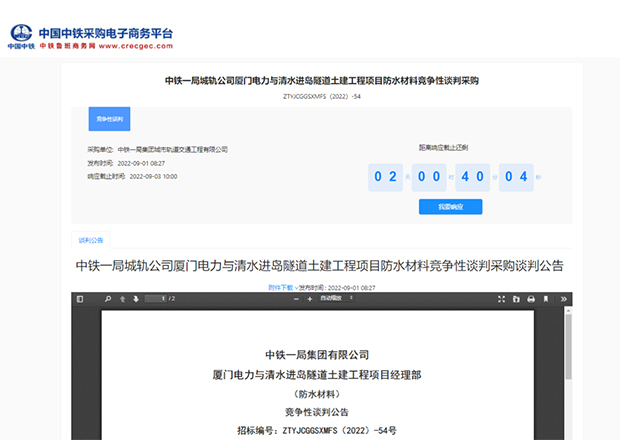Toggle the PDF viewer sidebar

coord(80,299)
